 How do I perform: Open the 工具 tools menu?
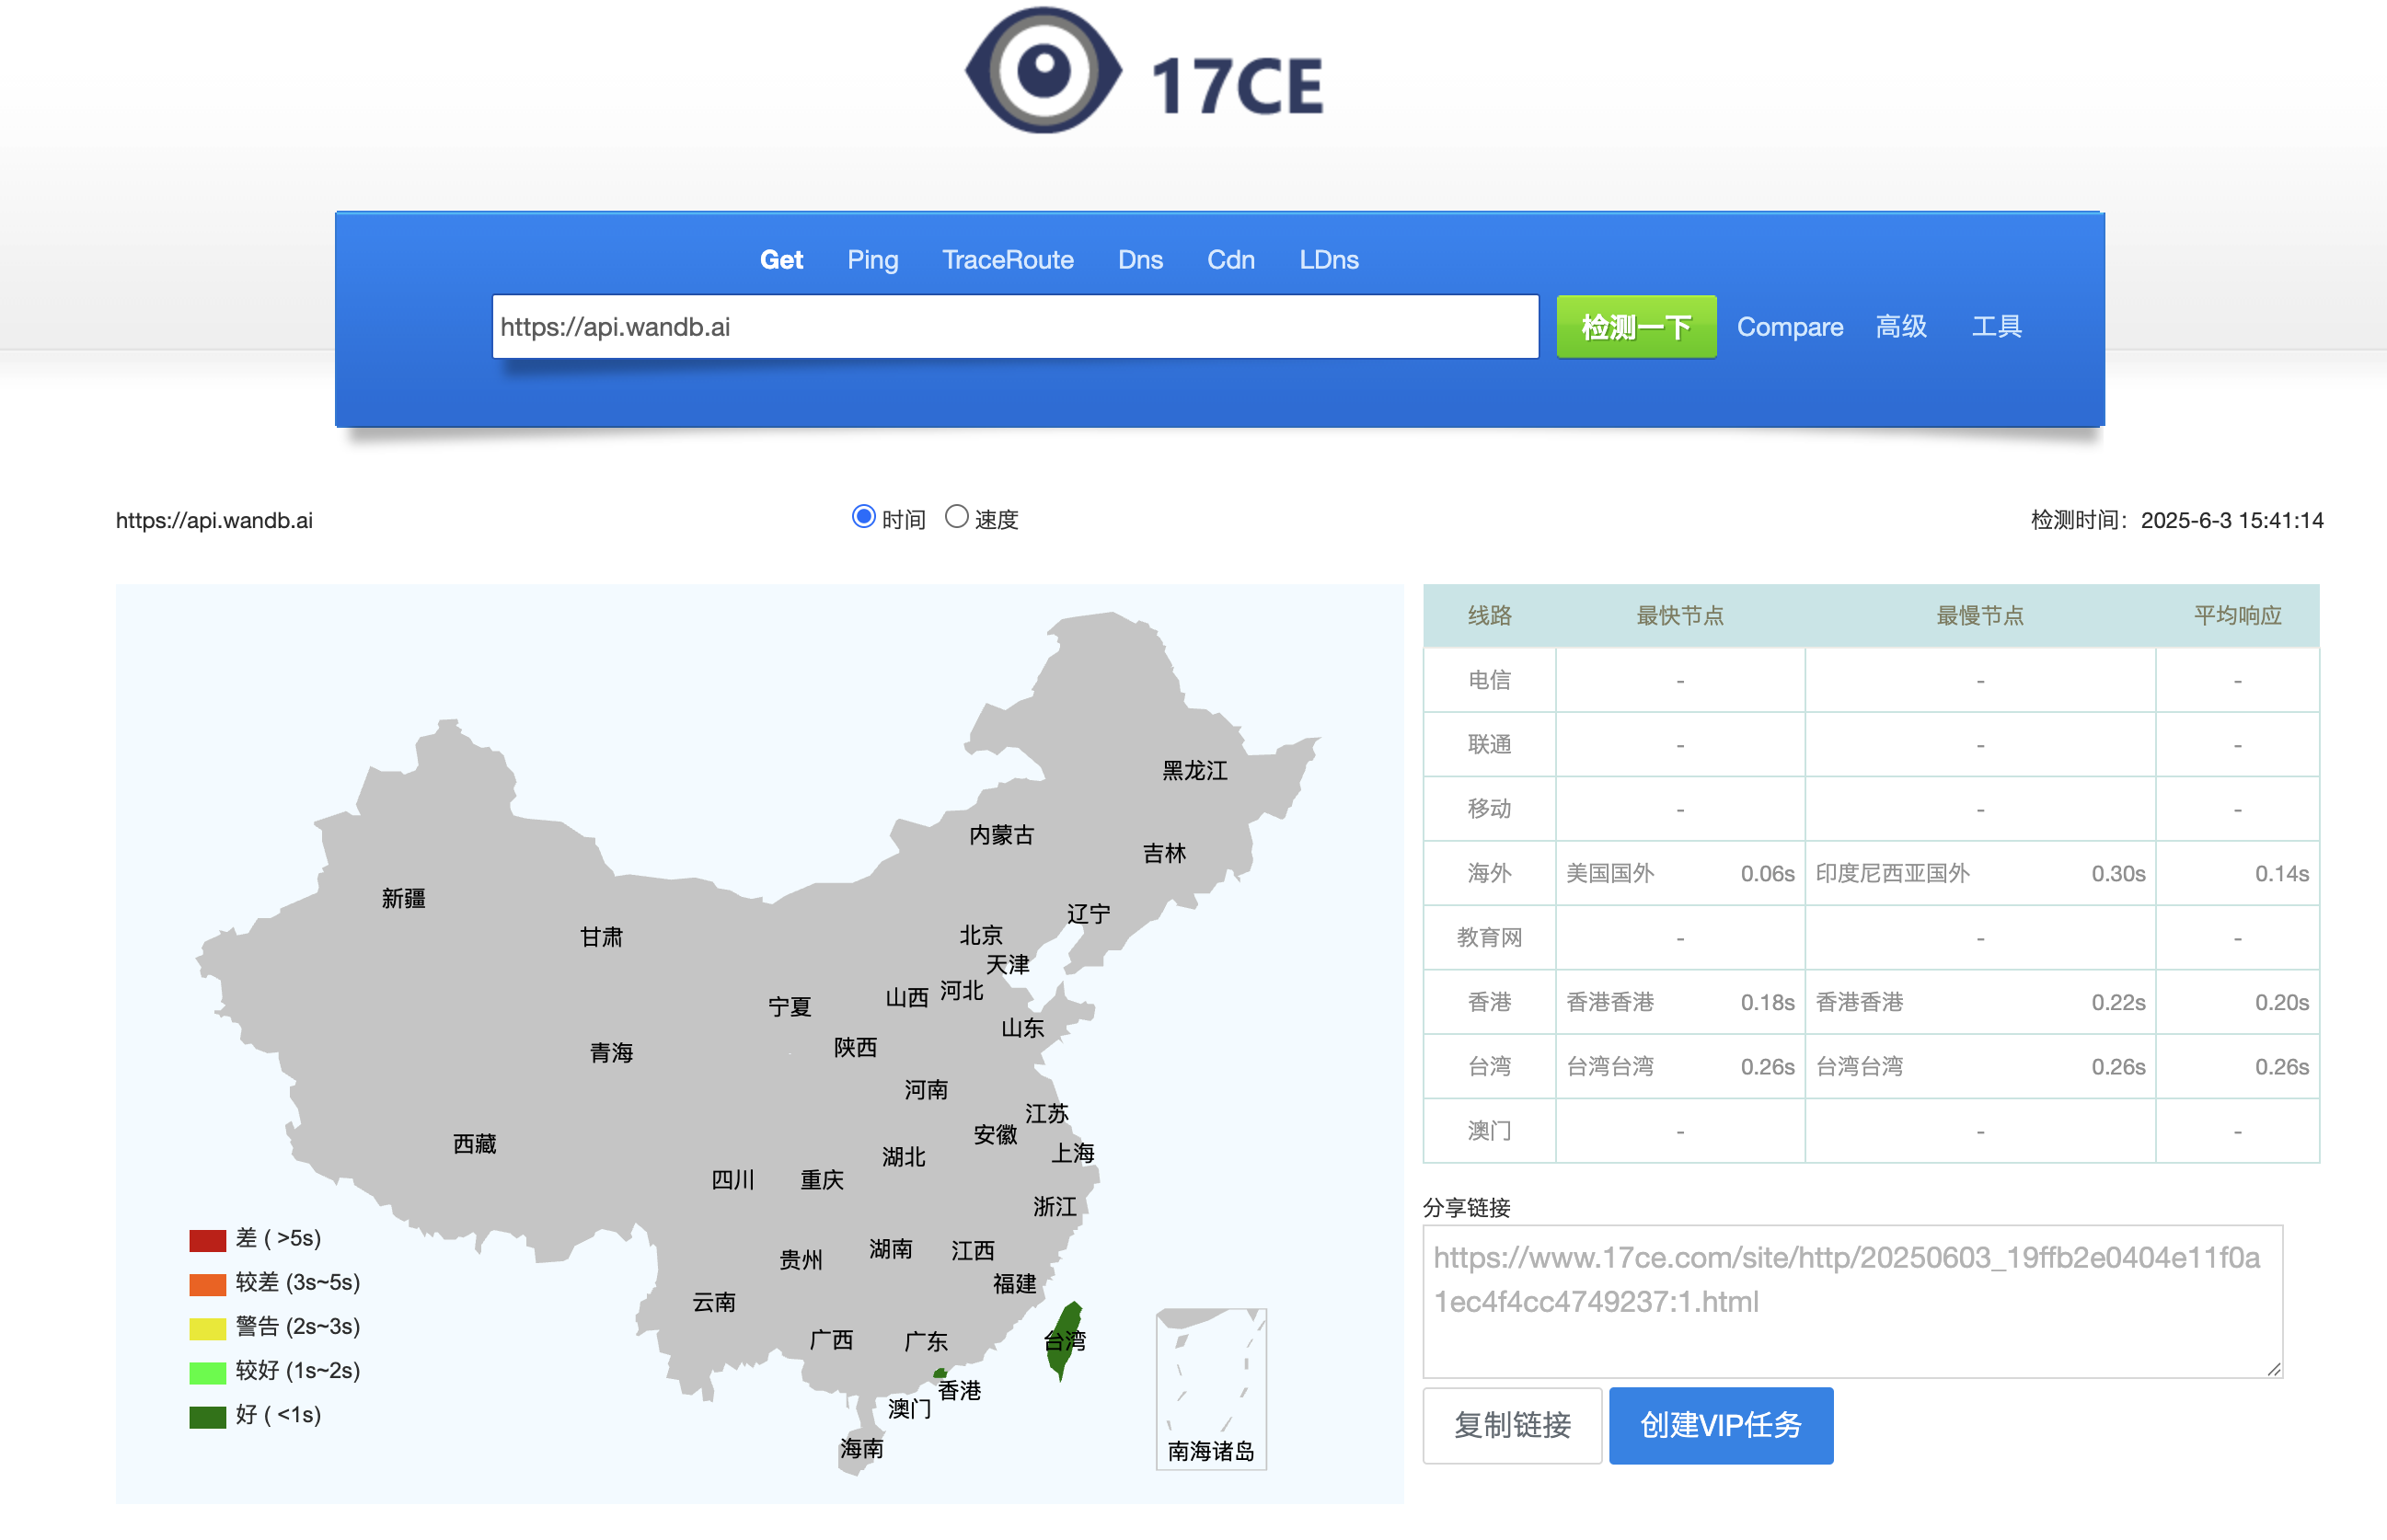pos(1996,327)
